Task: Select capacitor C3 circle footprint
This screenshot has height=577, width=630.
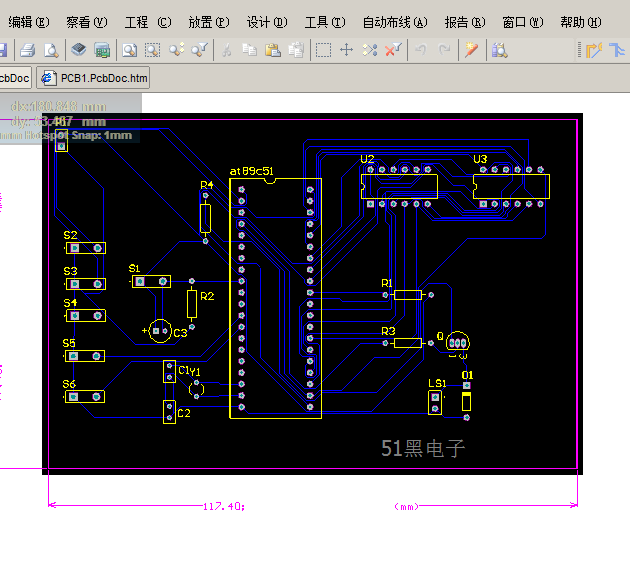Action: [160, 331]
